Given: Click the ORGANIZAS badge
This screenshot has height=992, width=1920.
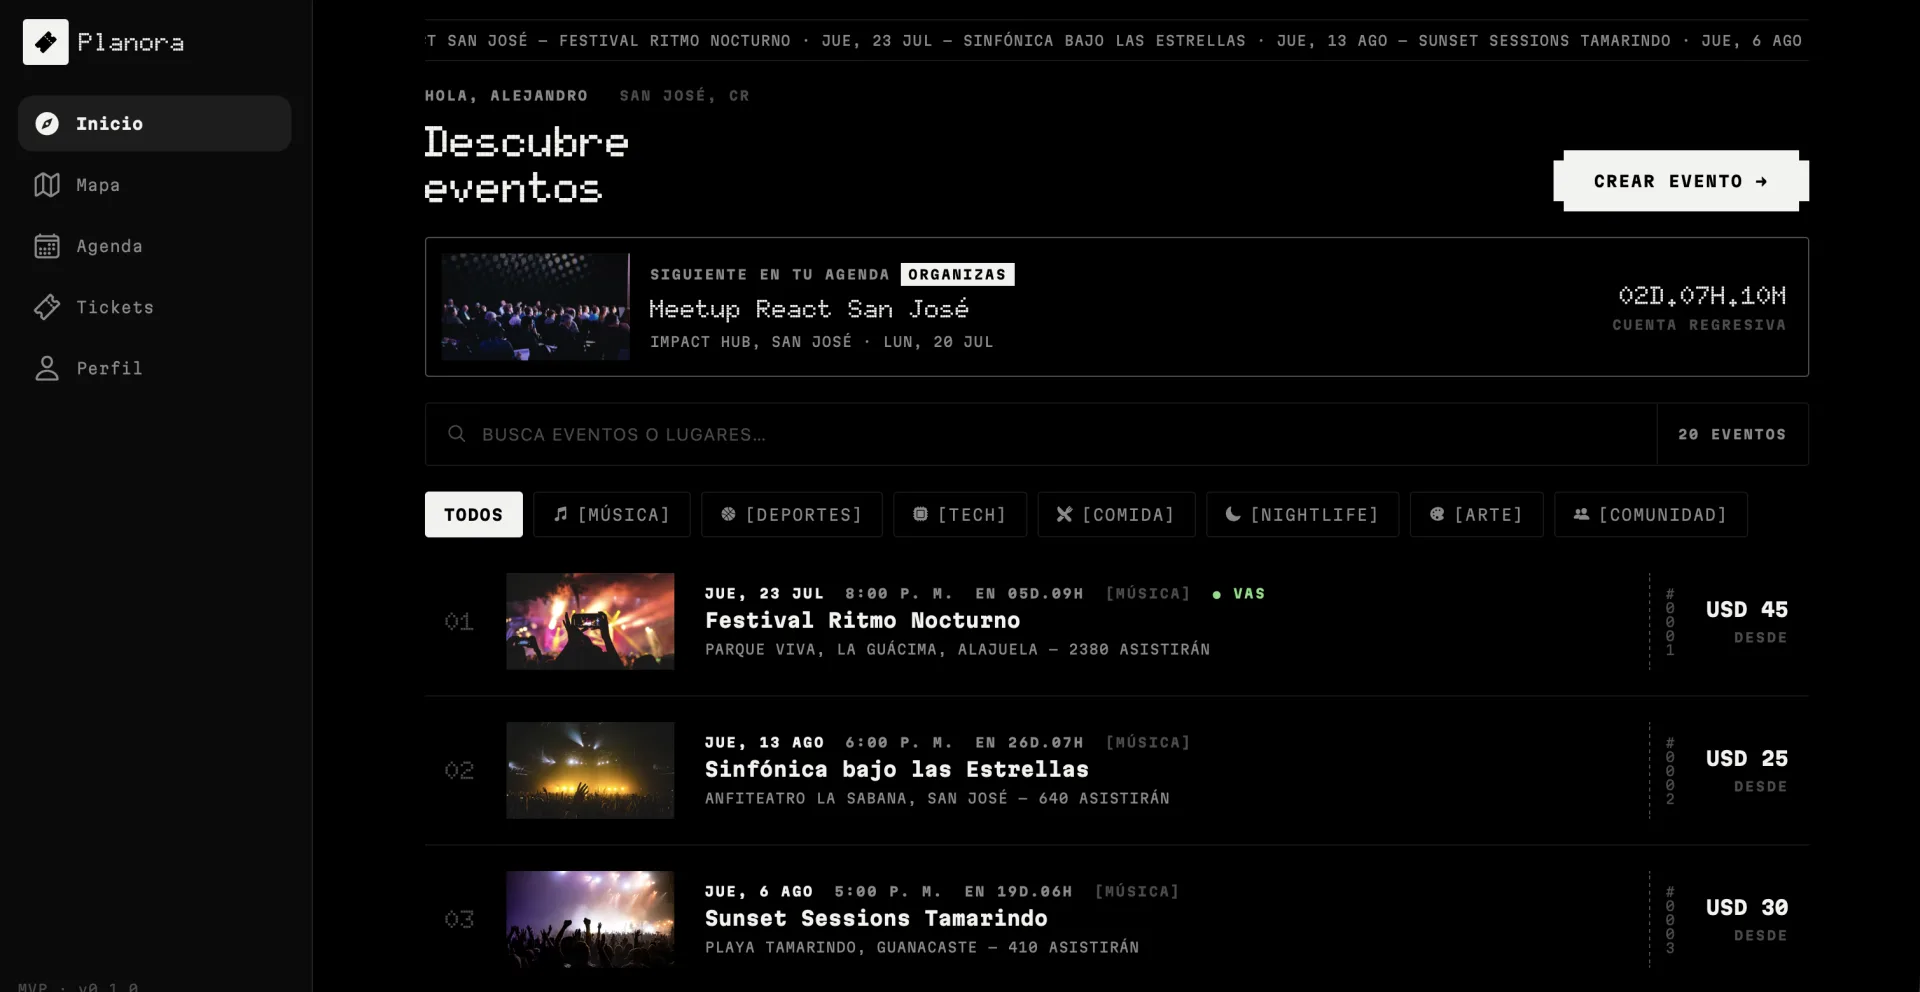Looking at the screenshot, I should point(957,274).
